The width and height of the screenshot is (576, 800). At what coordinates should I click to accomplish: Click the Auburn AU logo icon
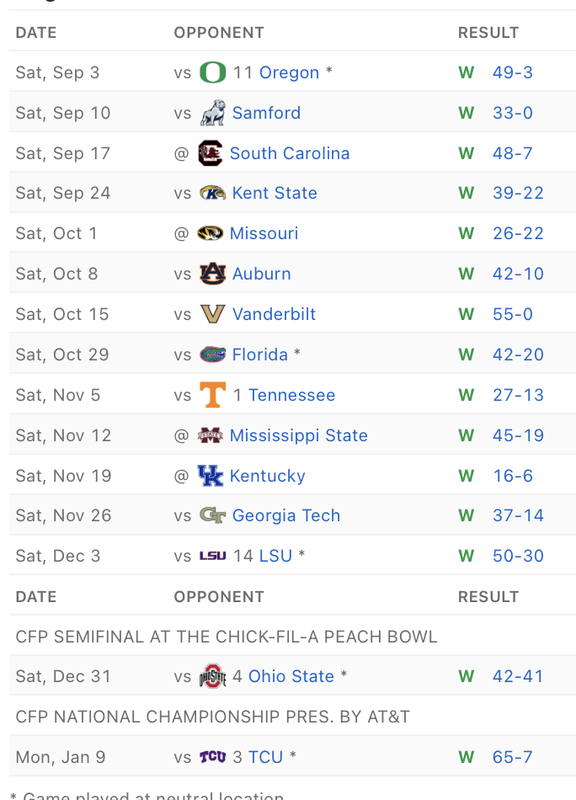212,273
